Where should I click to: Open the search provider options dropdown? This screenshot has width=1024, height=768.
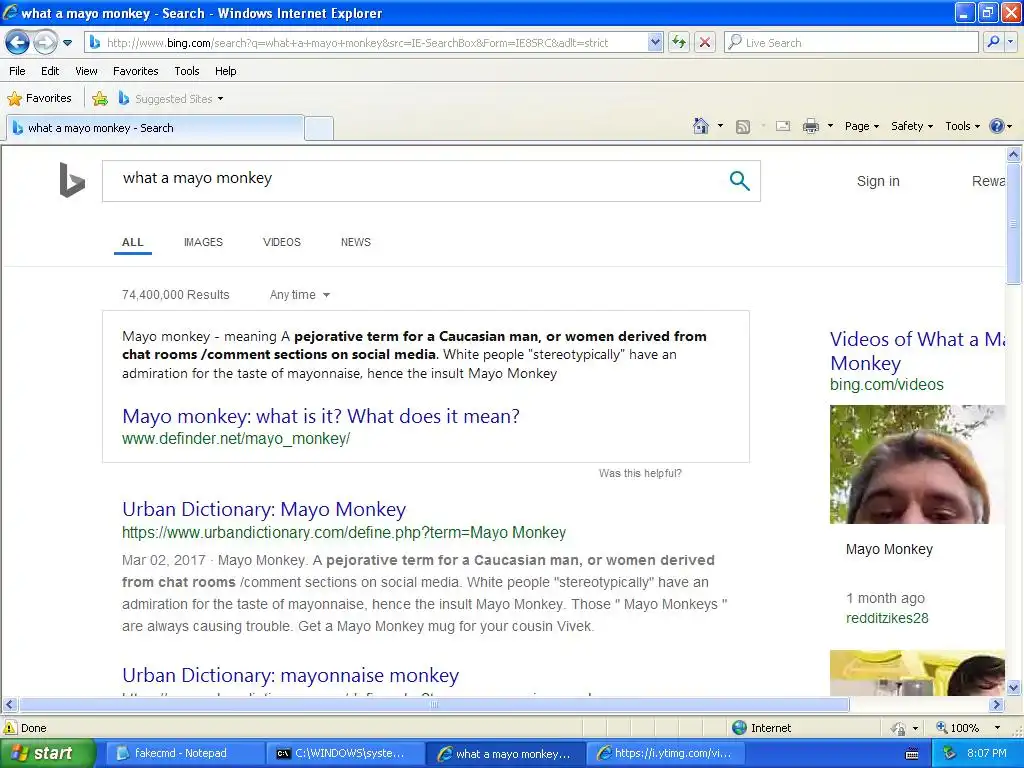tap(1010, 42)
